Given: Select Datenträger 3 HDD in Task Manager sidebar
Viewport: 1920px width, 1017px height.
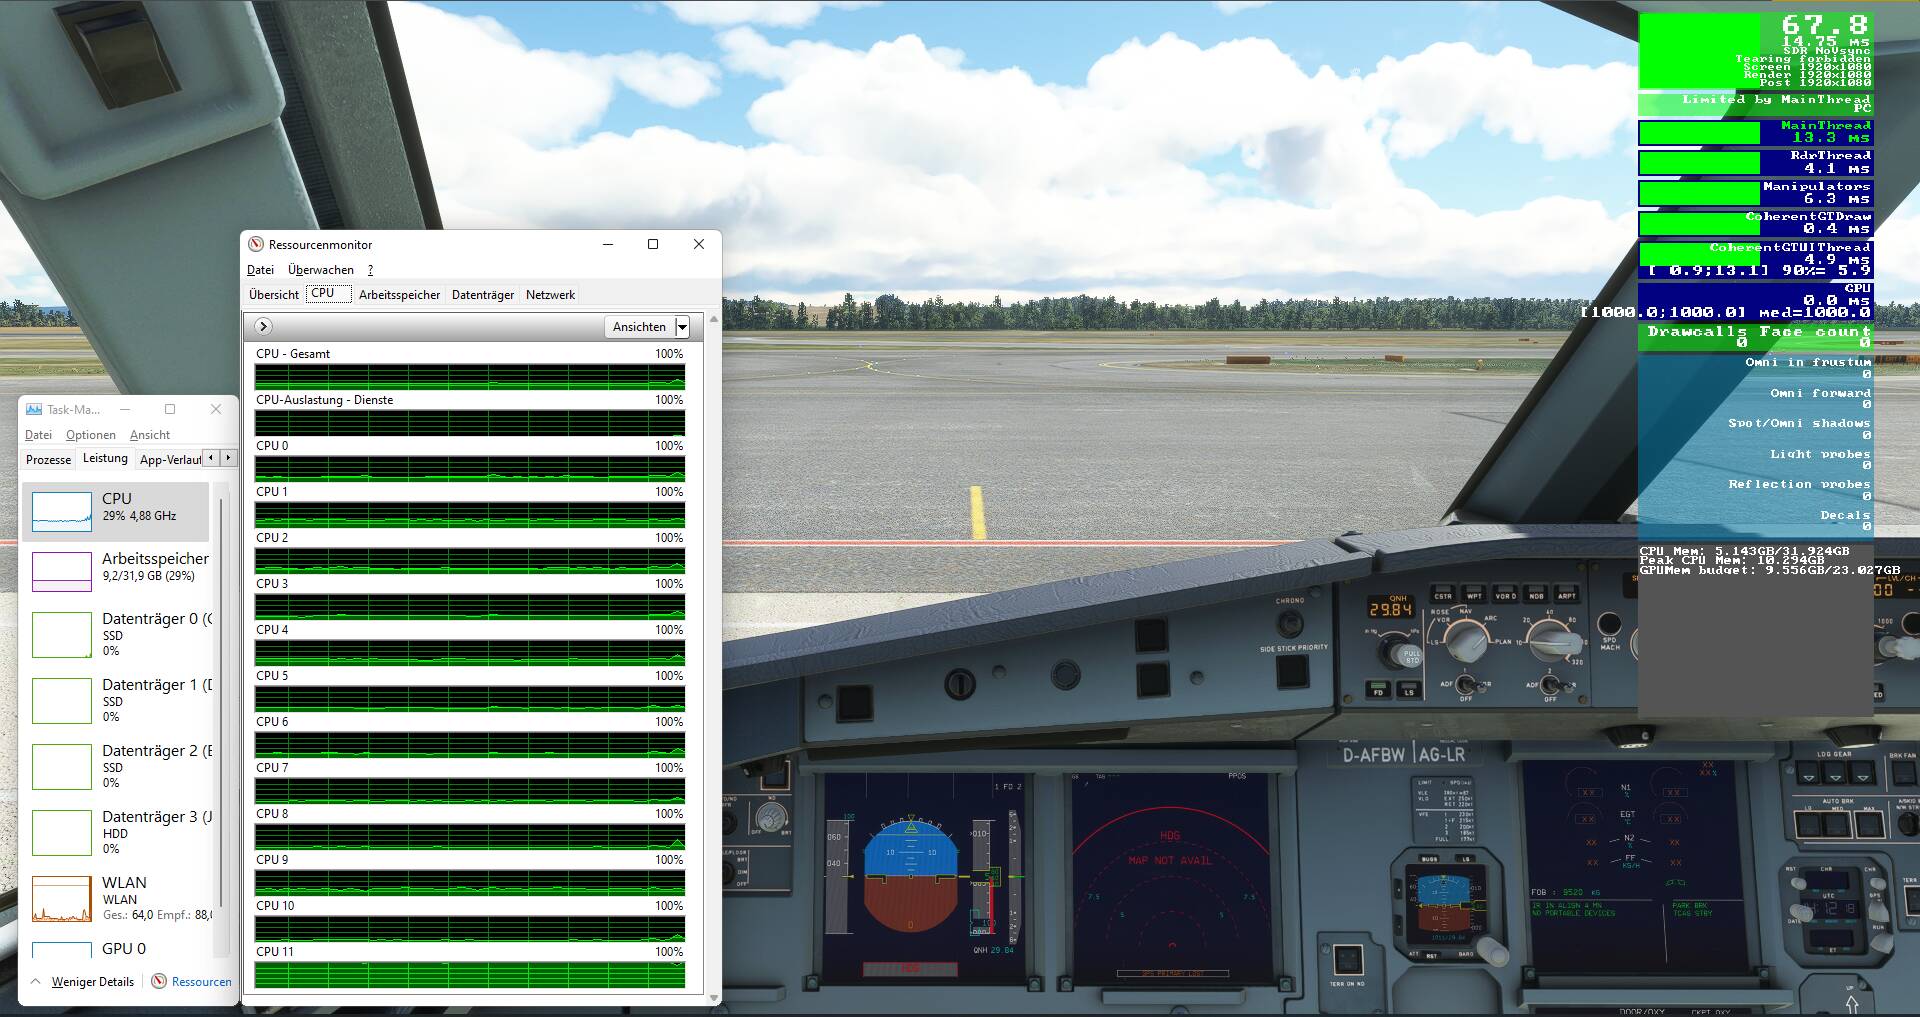Looking at the screenshot, I should [118, 832].
